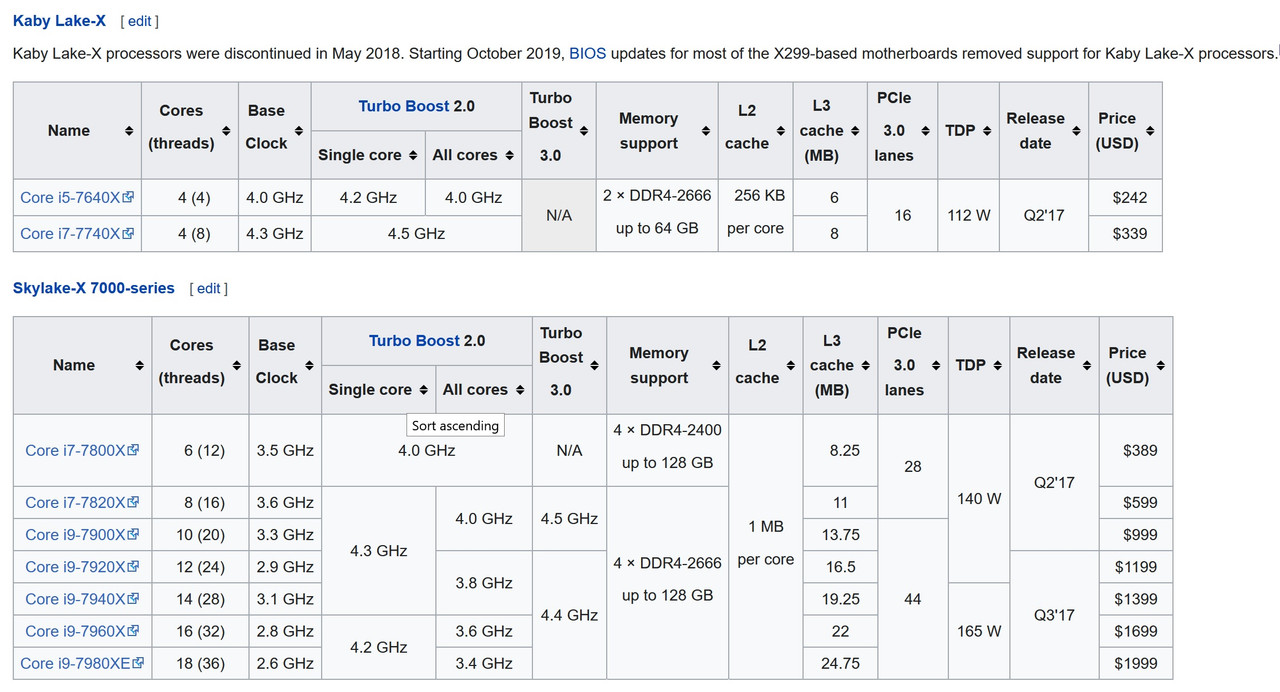The width and height of the screenshot is (1280, 692).
Task: Sort Kaby Lake-X Single core column arrows
Action: [412, 155]
